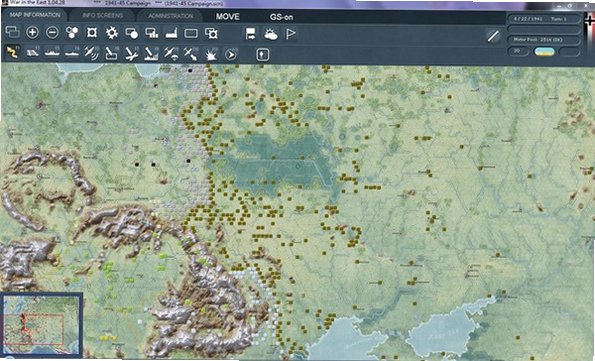
Task: Click the square with corner points icon
Action: coord(92,33)
